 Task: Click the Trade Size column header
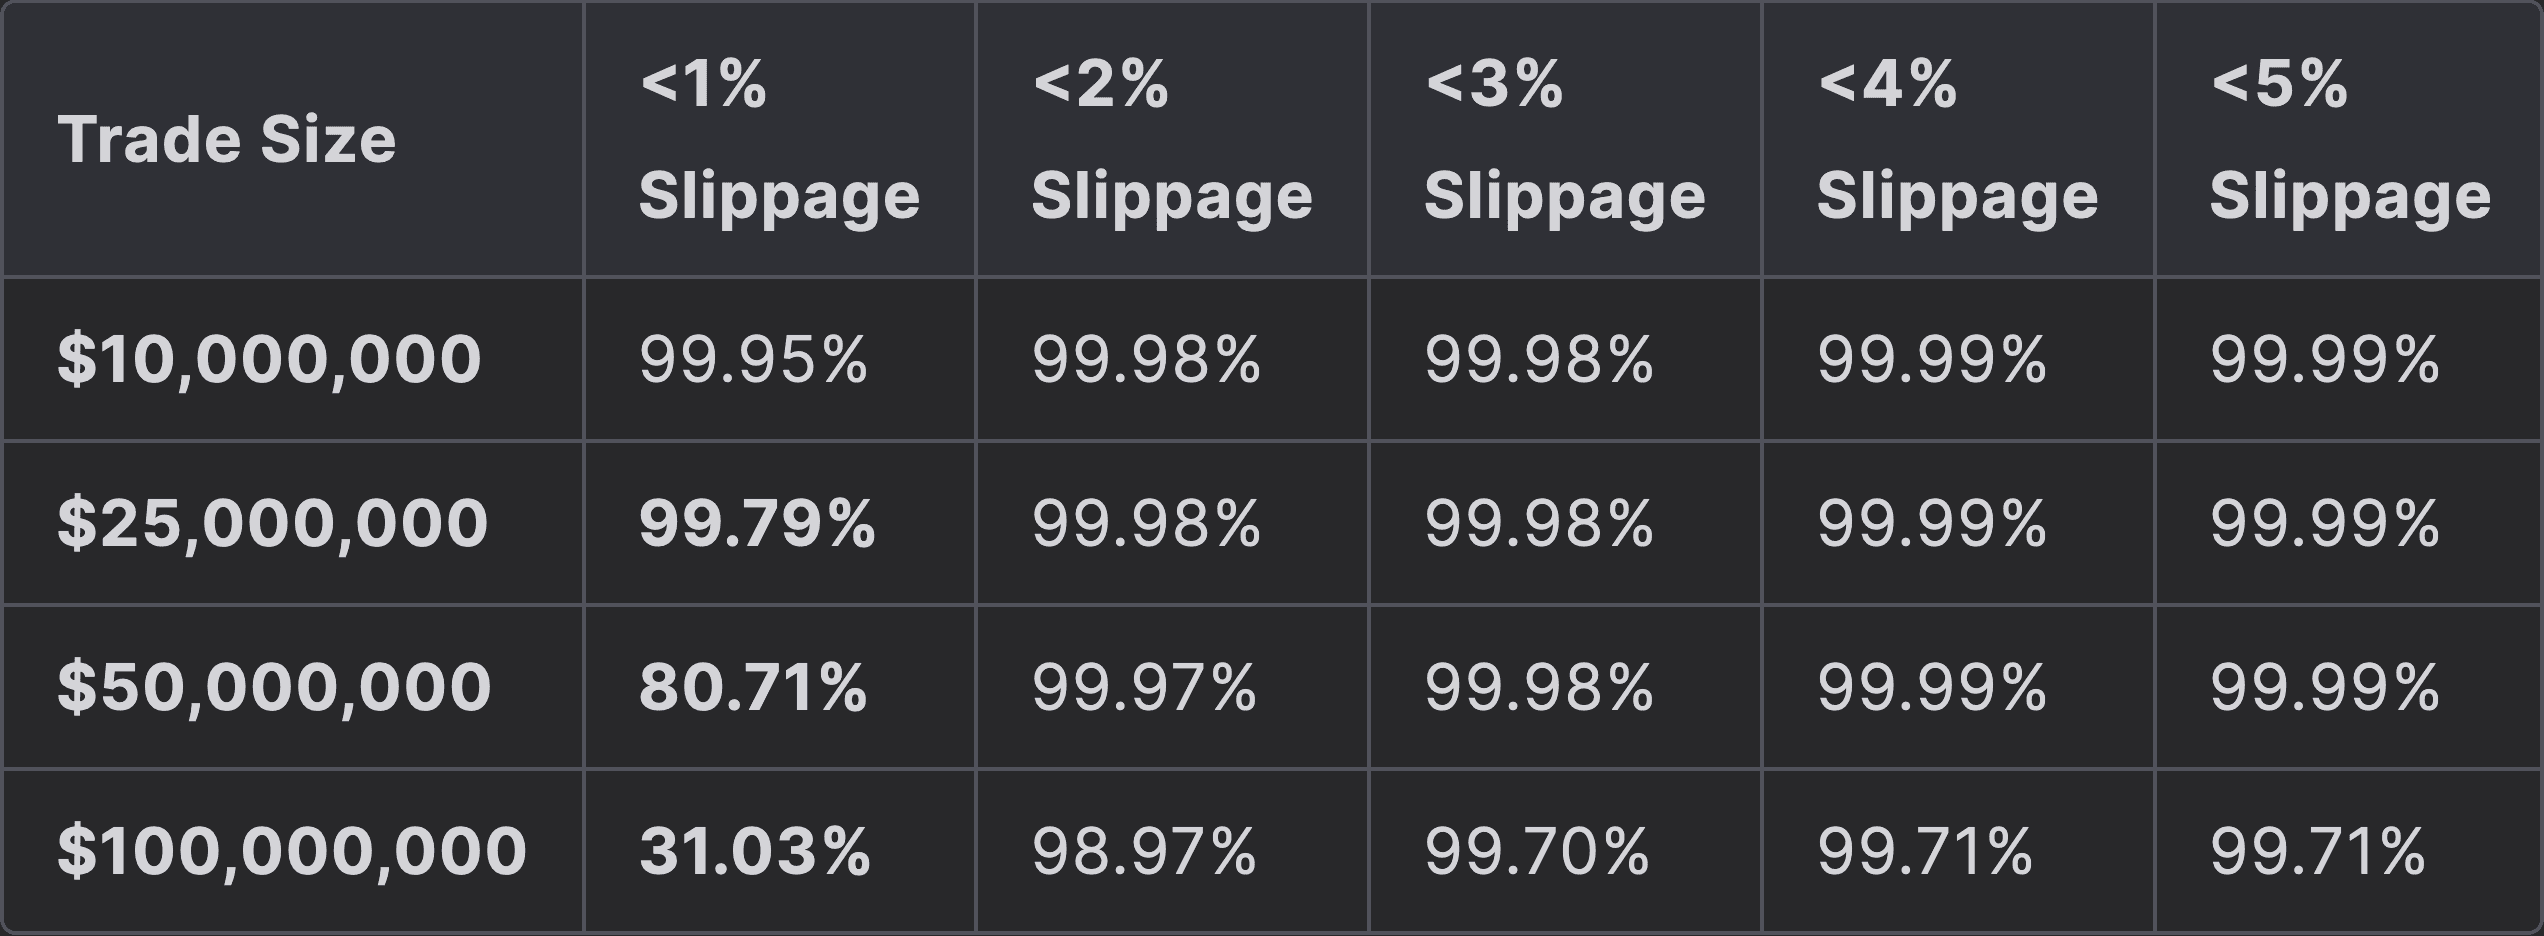click(x=227, y=139)
